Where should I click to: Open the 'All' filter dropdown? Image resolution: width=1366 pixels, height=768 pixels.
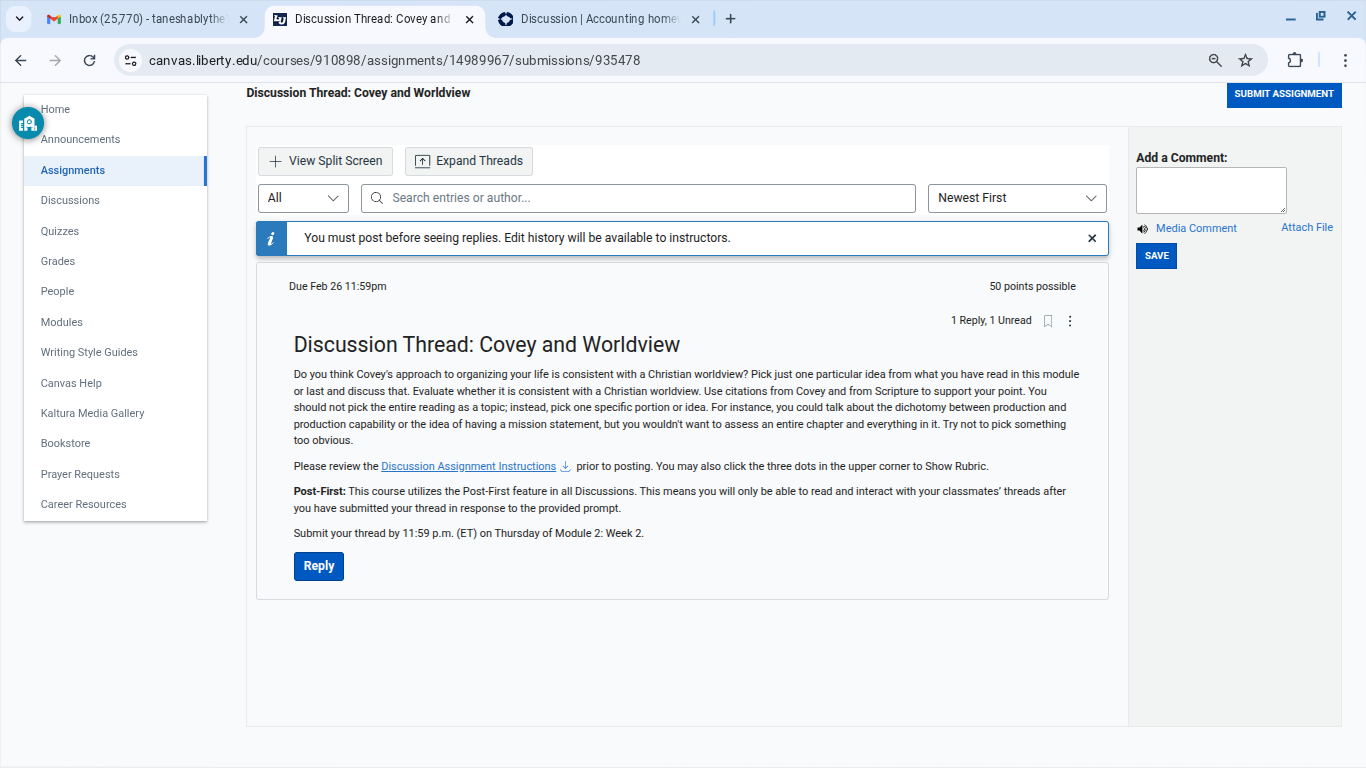(303, 198)
